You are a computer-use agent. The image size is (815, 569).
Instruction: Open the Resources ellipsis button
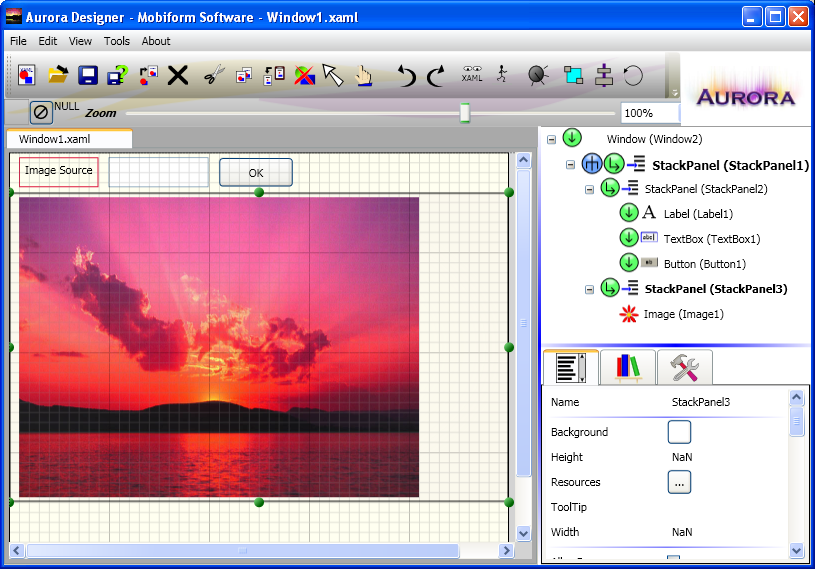679,482
